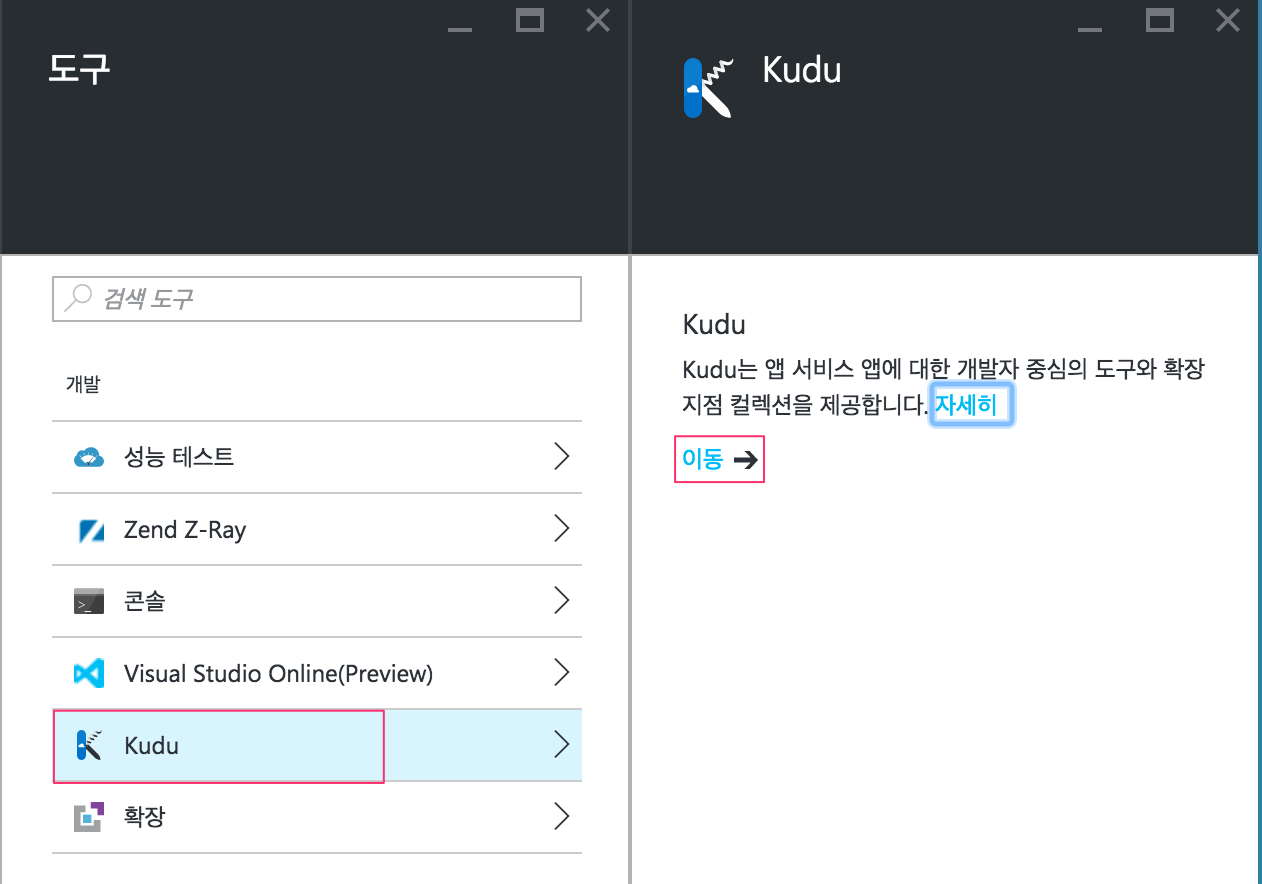
Task: Click the search magnifier icon
Action: [x=77, y=298]
